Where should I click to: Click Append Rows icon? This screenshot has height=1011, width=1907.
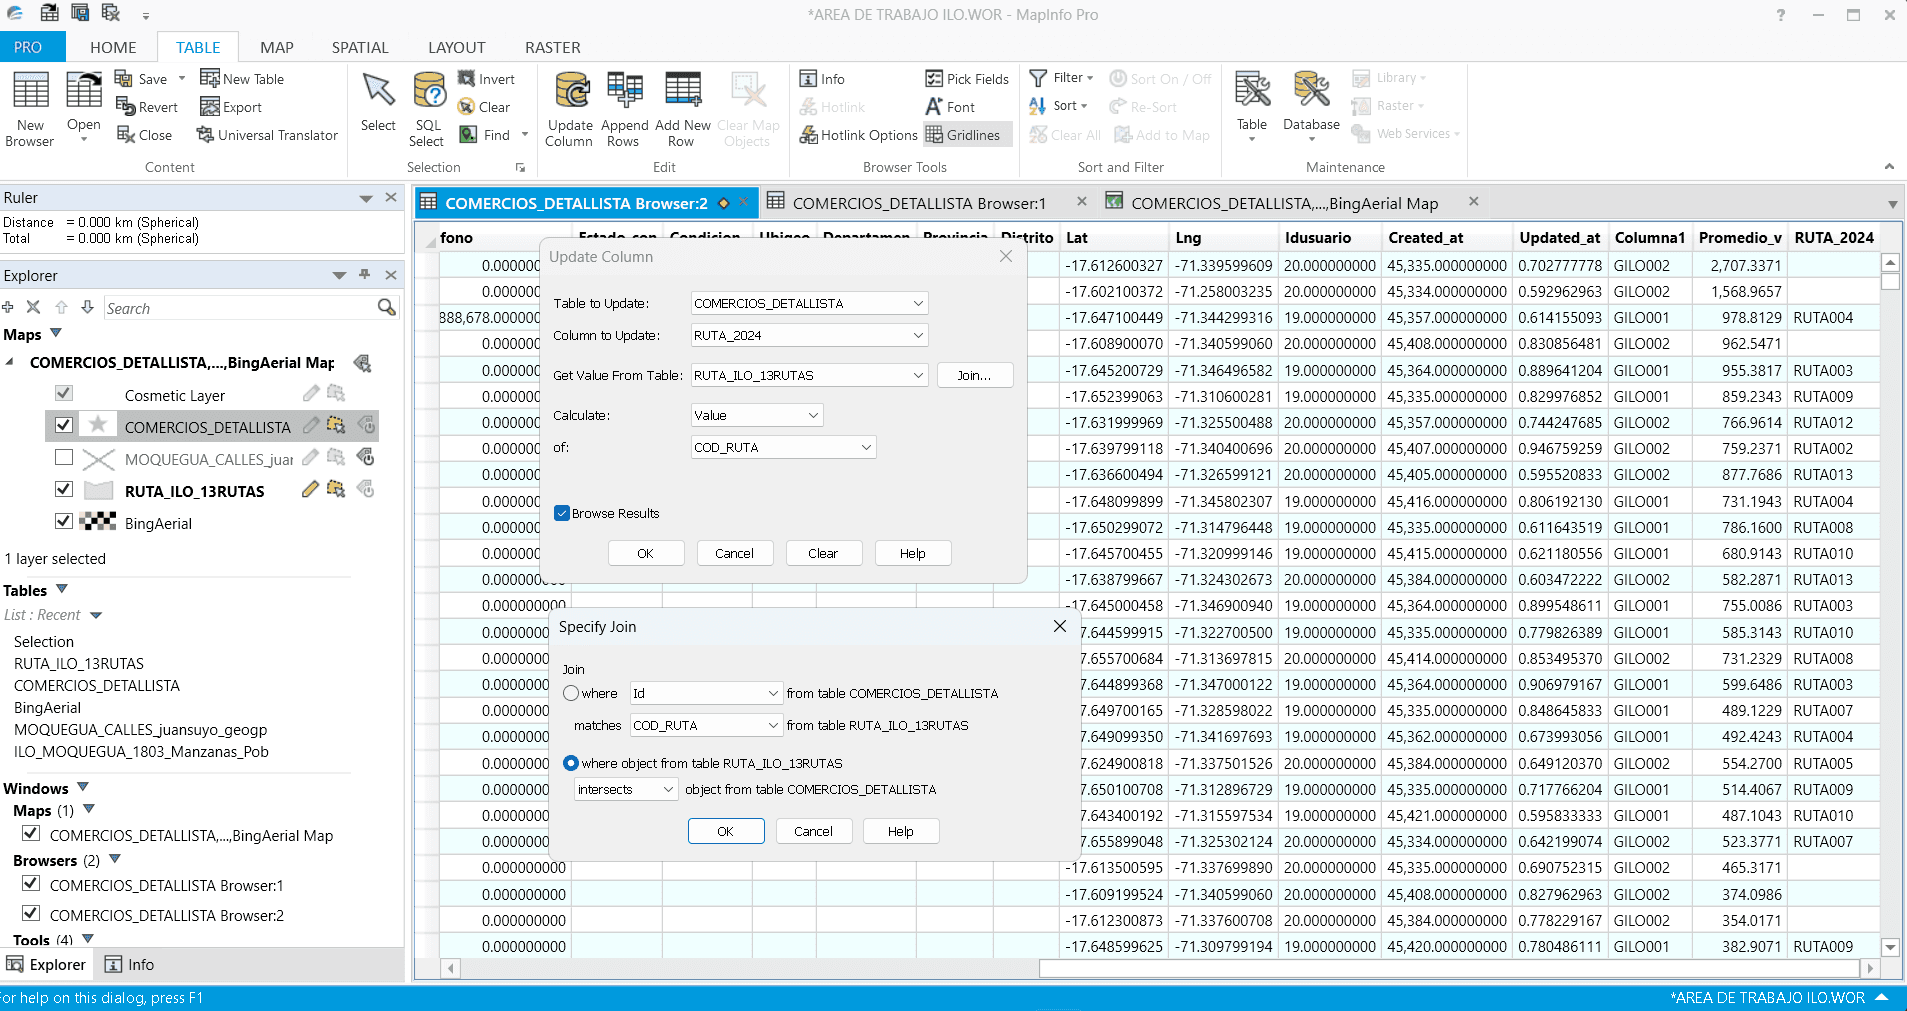(x=625, y=110)
